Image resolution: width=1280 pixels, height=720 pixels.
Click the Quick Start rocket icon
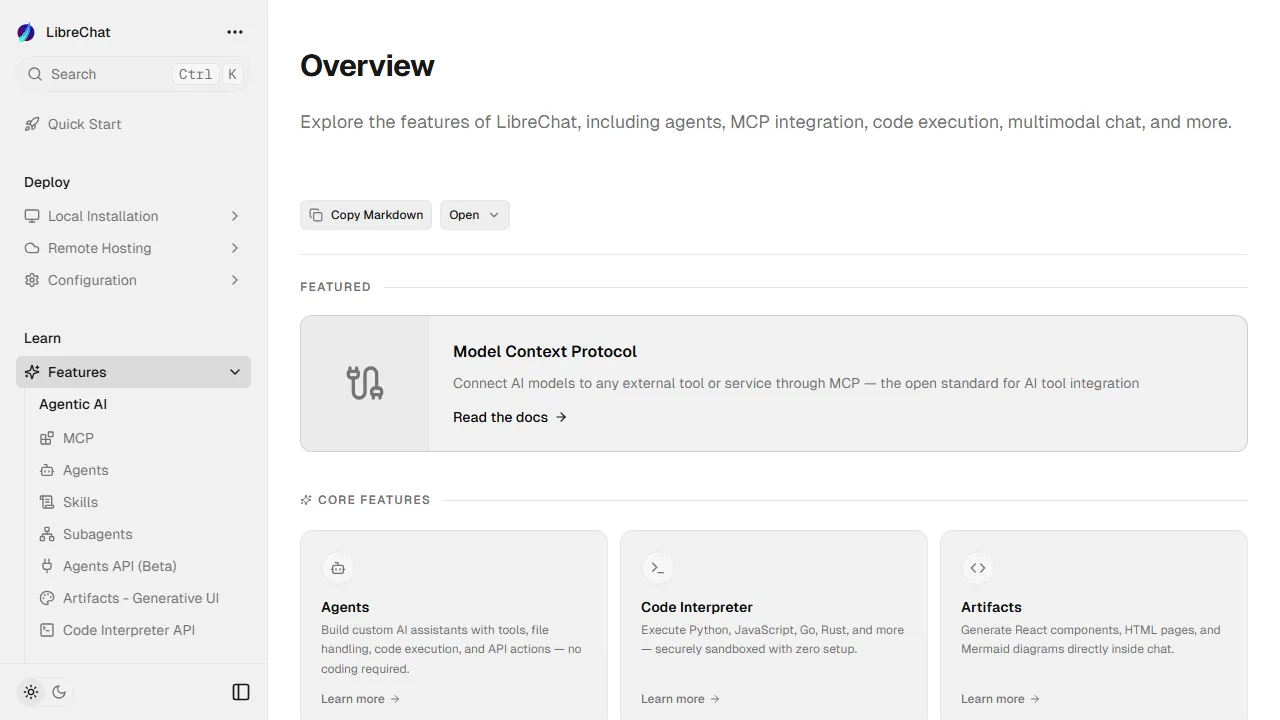point(32,124)
